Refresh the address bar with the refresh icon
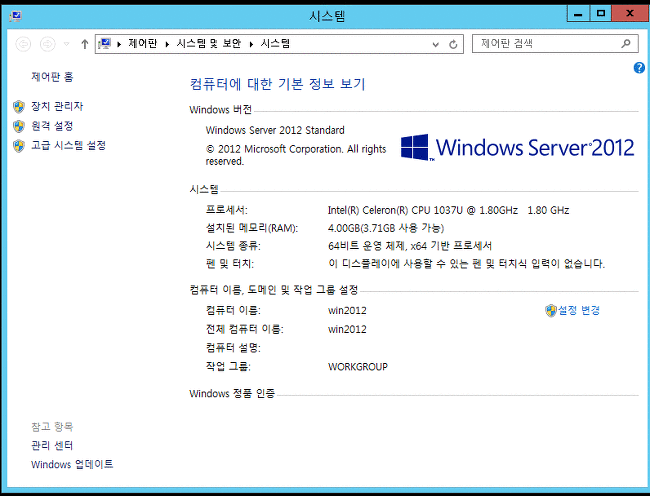The width and height of the screenshot is (650, 496). click(x=453, y=44)
